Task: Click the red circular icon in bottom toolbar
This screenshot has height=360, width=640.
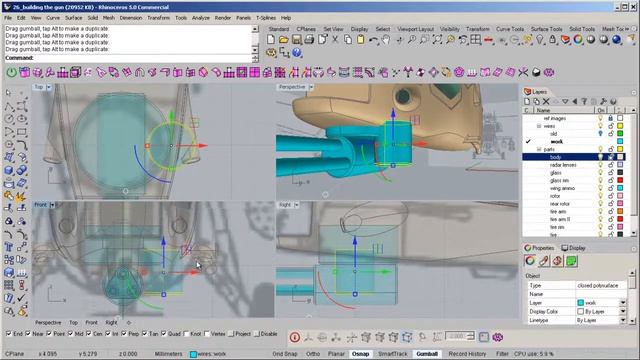Action: coord(295,337)
